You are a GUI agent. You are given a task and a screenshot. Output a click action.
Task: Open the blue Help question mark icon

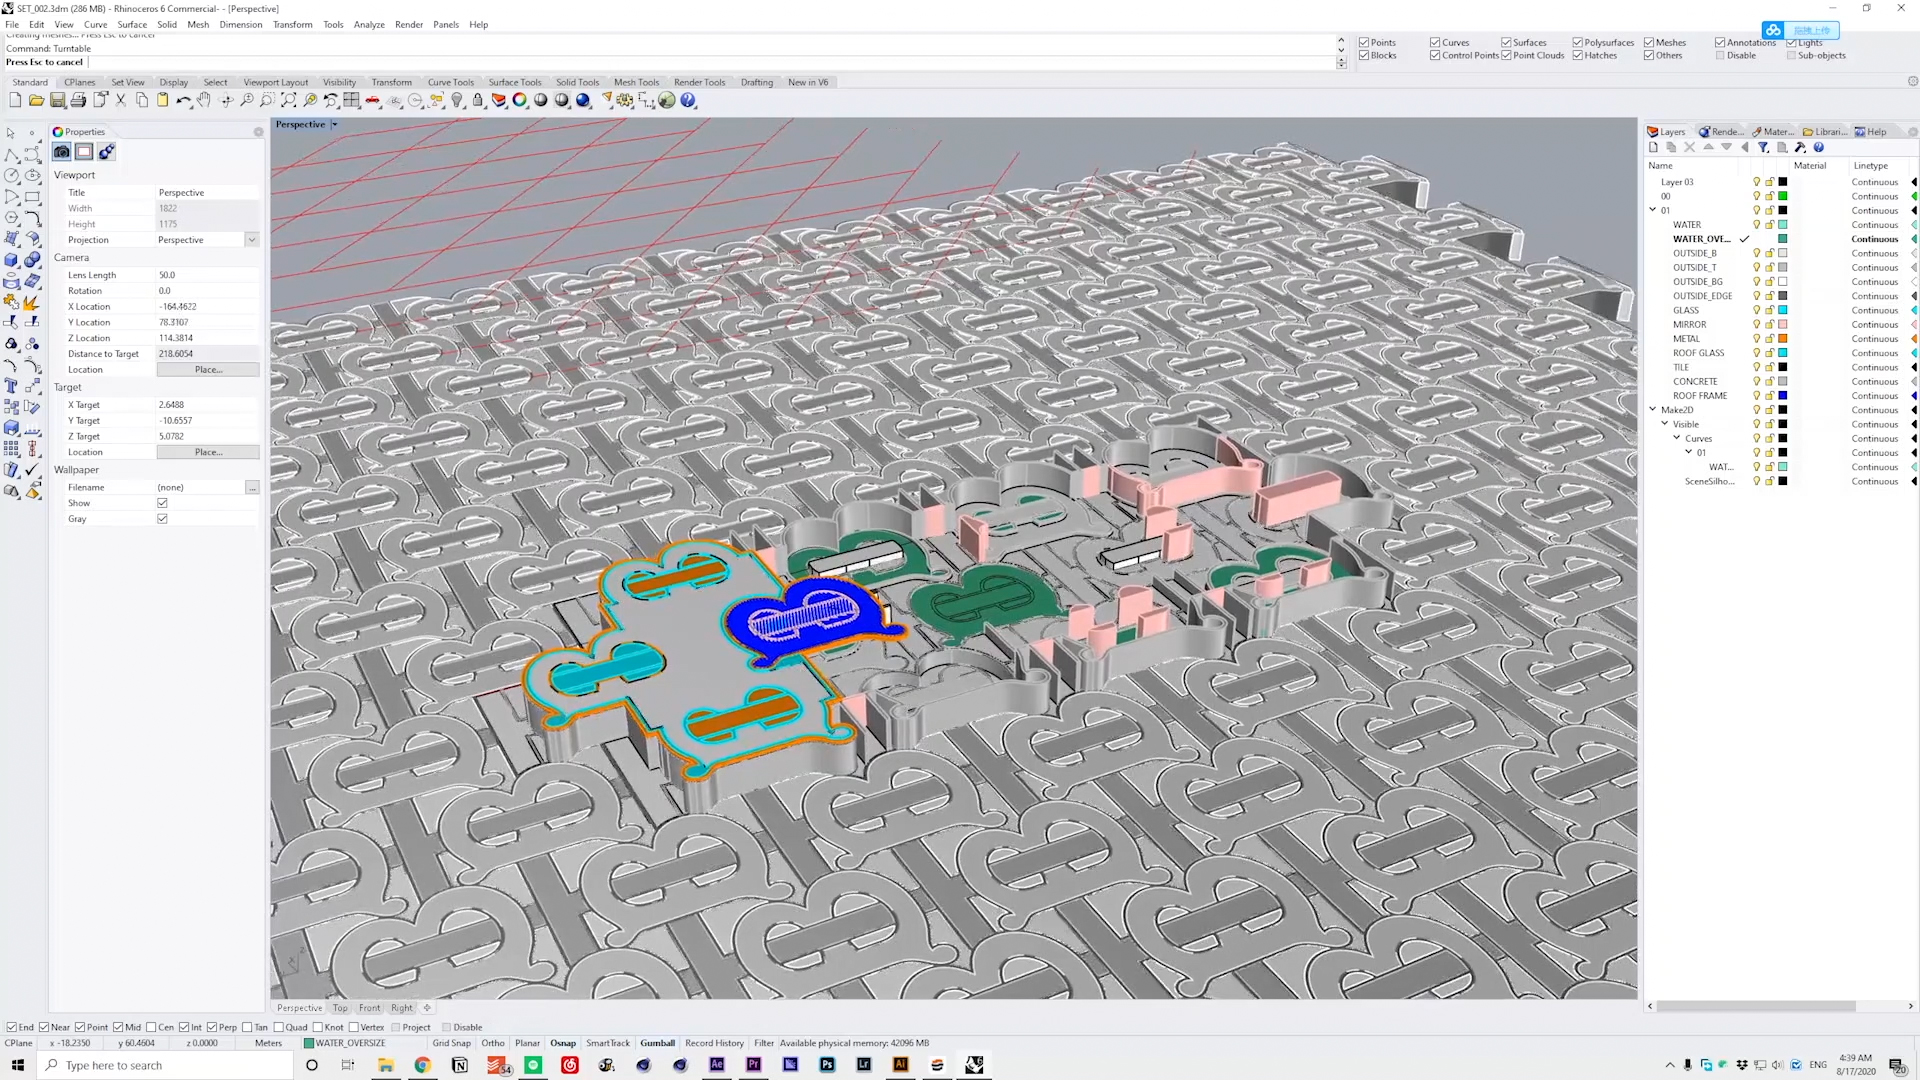688,100
